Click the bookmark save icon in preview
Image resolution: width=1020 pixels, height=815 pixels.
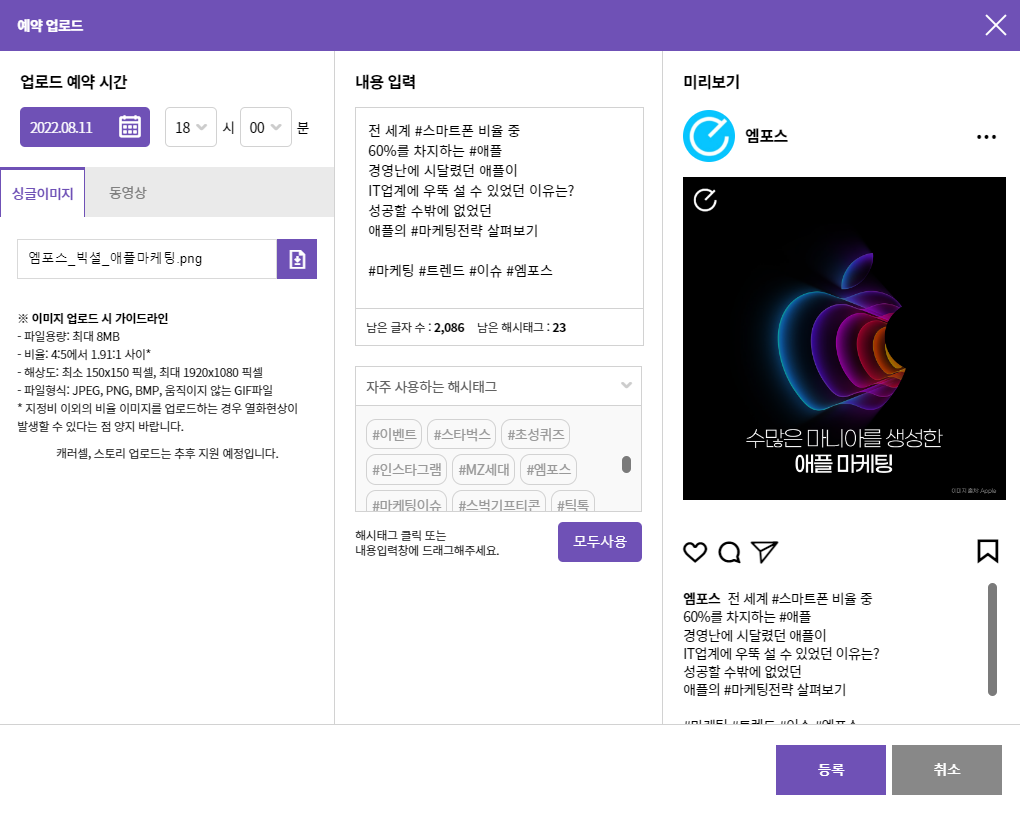tap(987, 551)
